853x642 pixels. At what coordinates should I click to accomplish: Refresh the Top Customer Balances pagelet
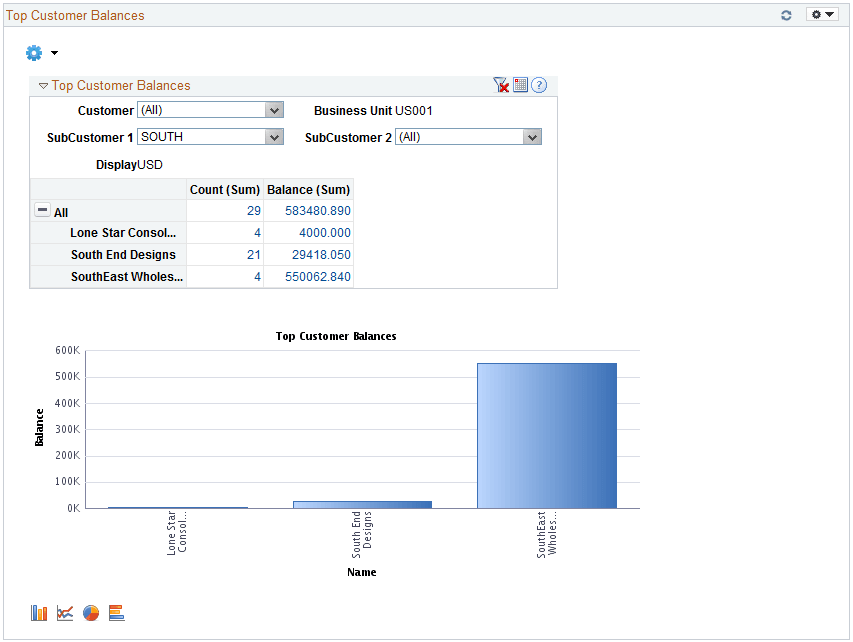pyautogui.click(x=786, y=15)
